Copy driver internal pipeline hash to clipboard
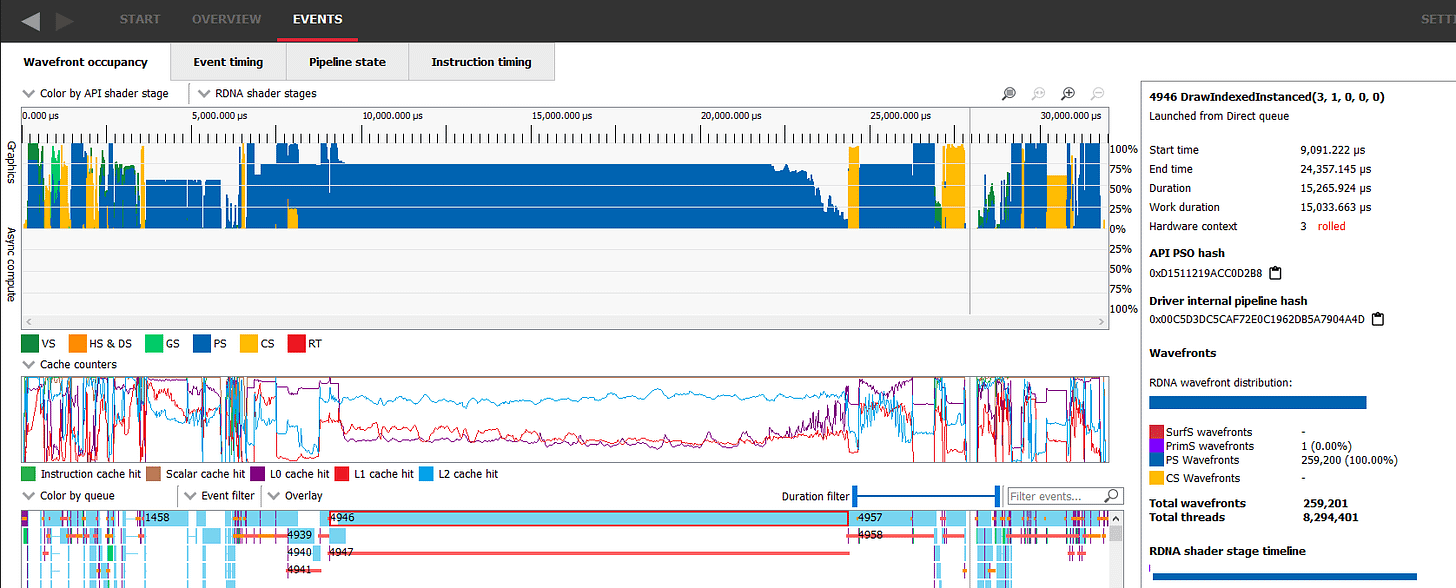Image resolution: width=1456 pixels, height=588 pixels. pyautogui.click(x=1378, y=320)
